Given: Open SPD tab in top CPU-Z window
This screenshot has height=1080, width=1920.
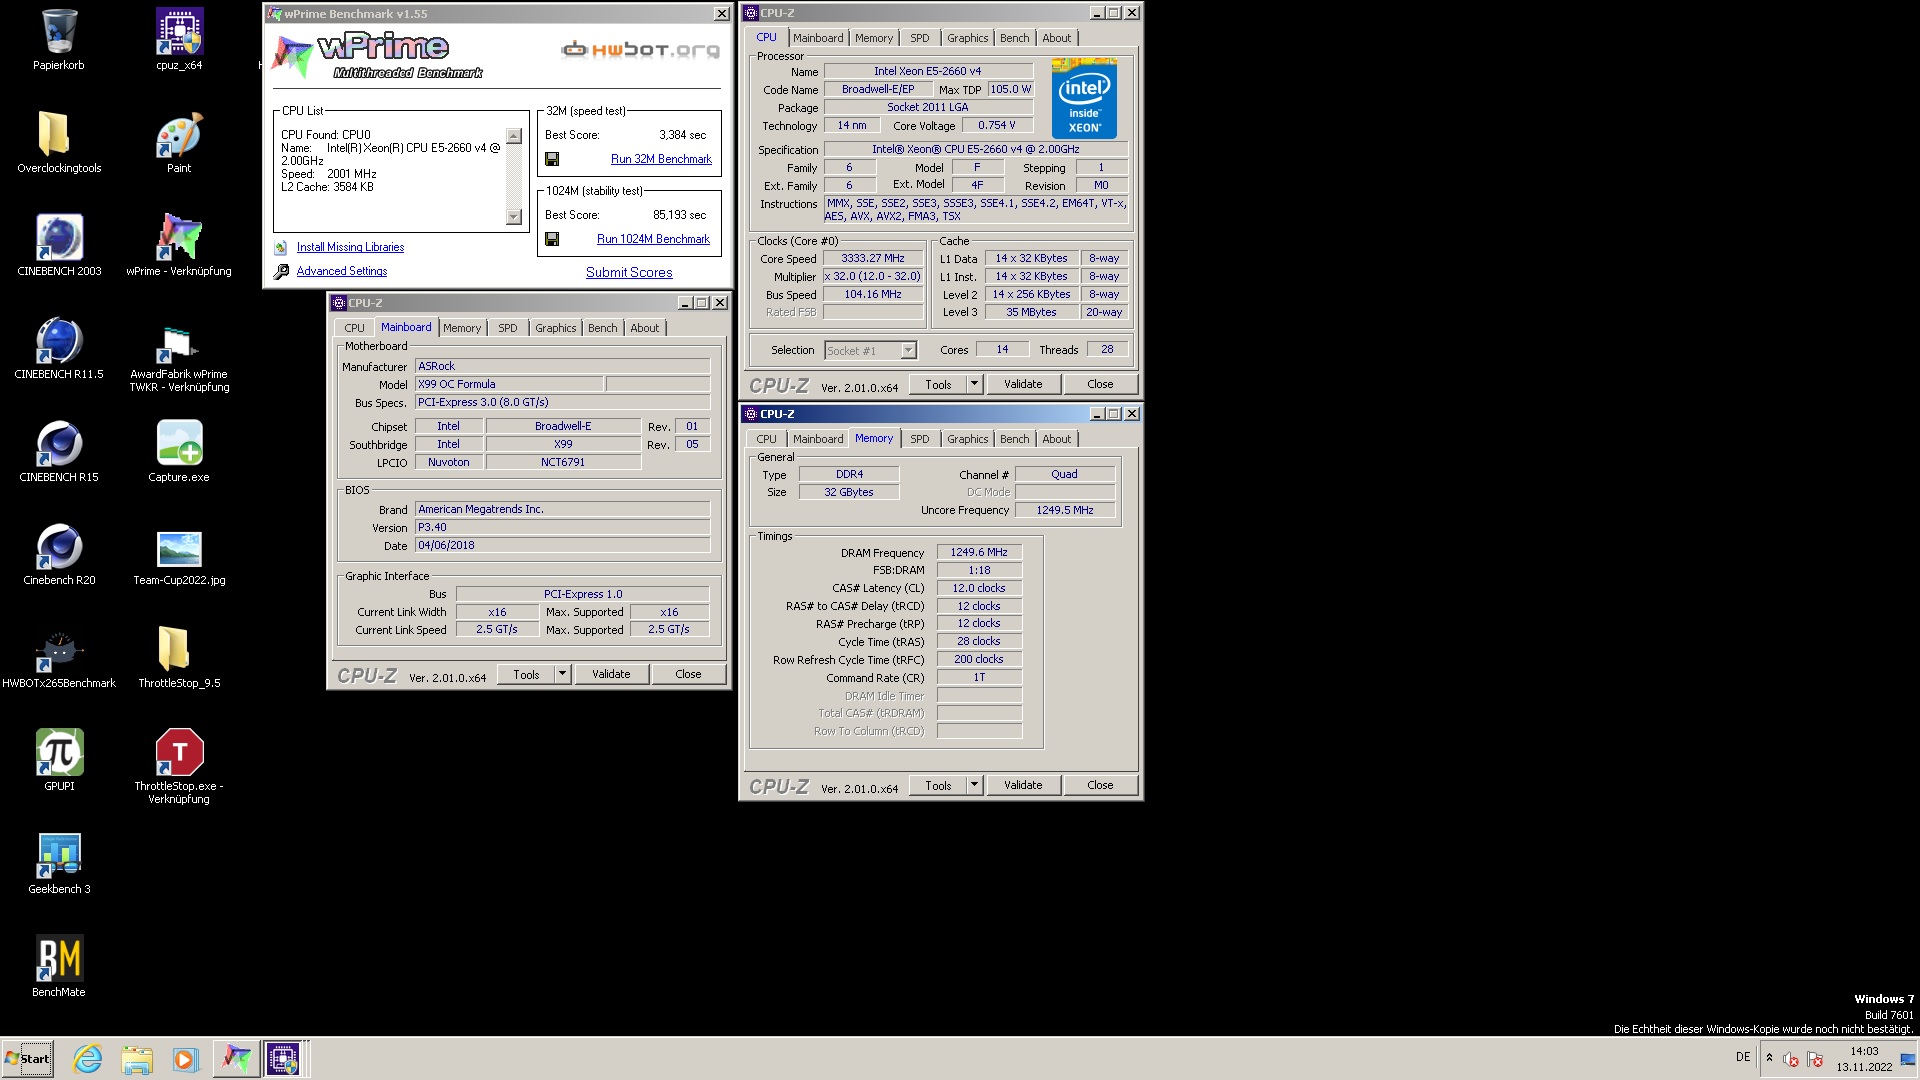Looking at the screenshot, I should click(x=919, y=38).
